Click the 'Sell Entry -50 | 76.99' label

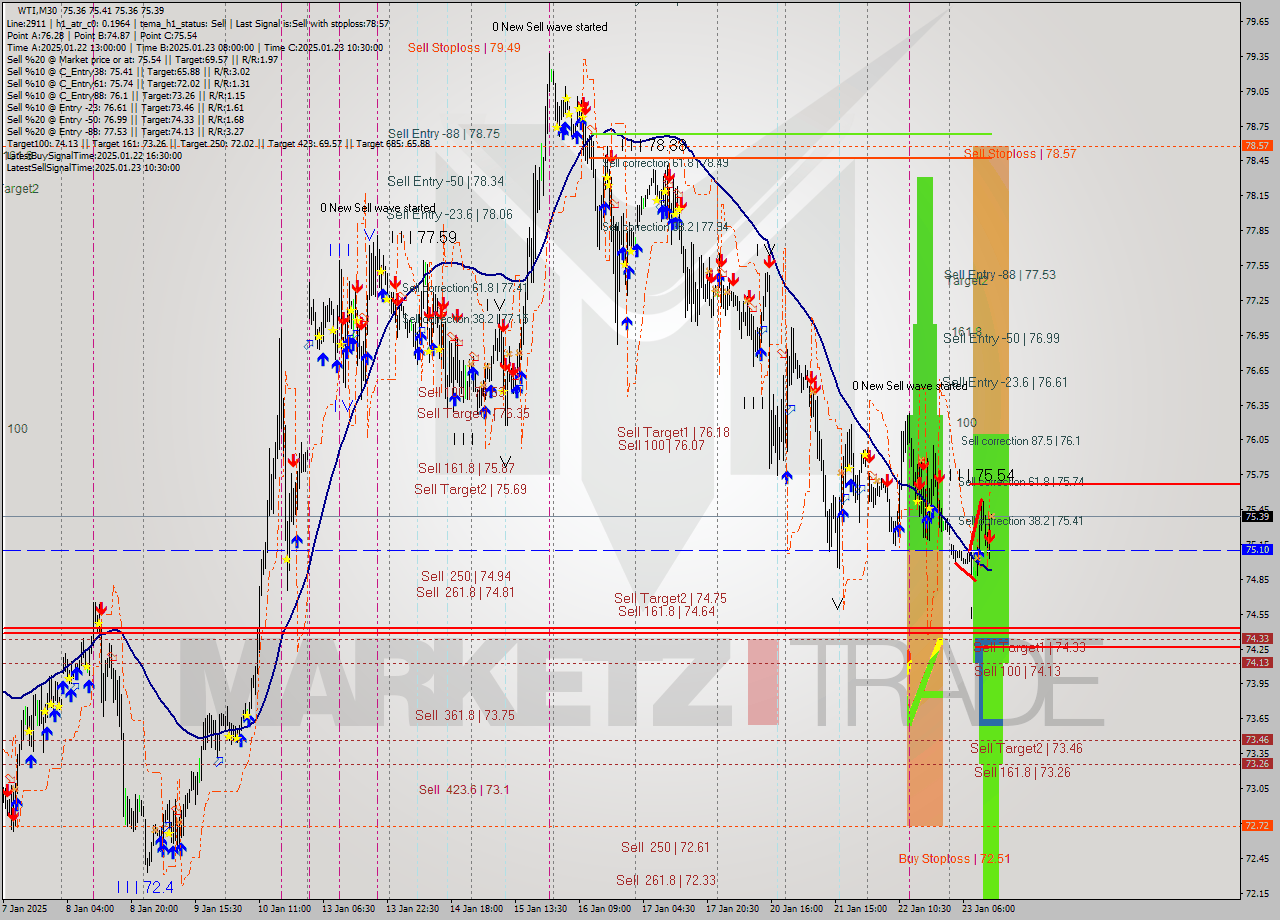click(1001, 338)
